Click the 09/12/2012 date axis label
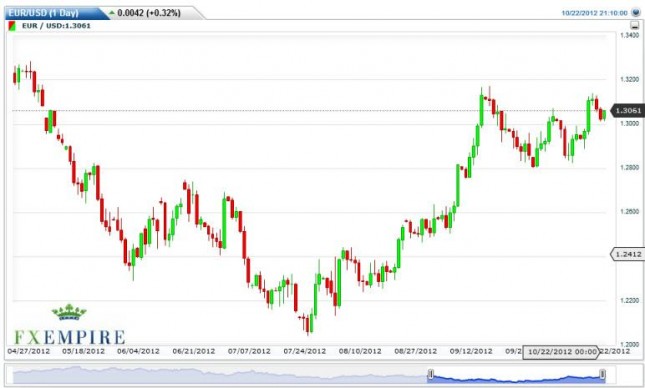Viewport: 645px width, 388px height. [471, 351]
